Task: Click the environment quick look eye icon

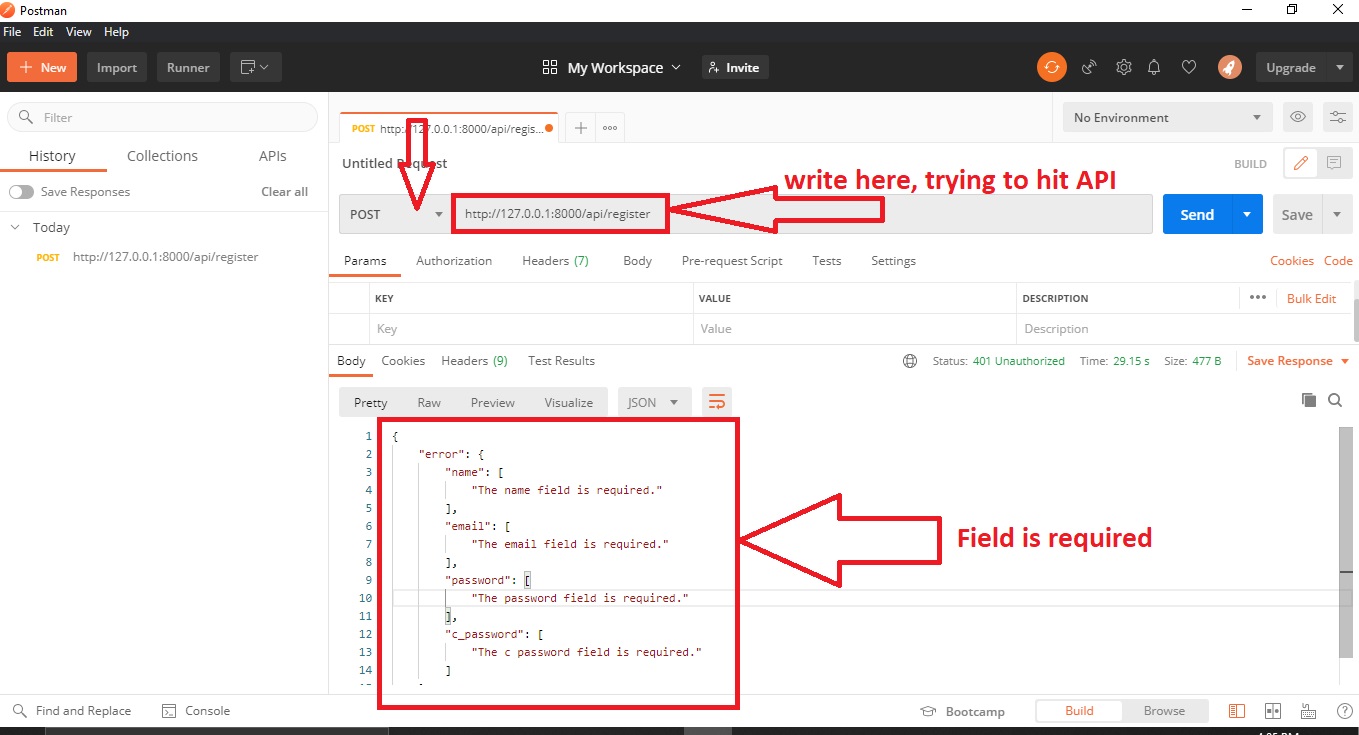Action: pos(1298,117)
